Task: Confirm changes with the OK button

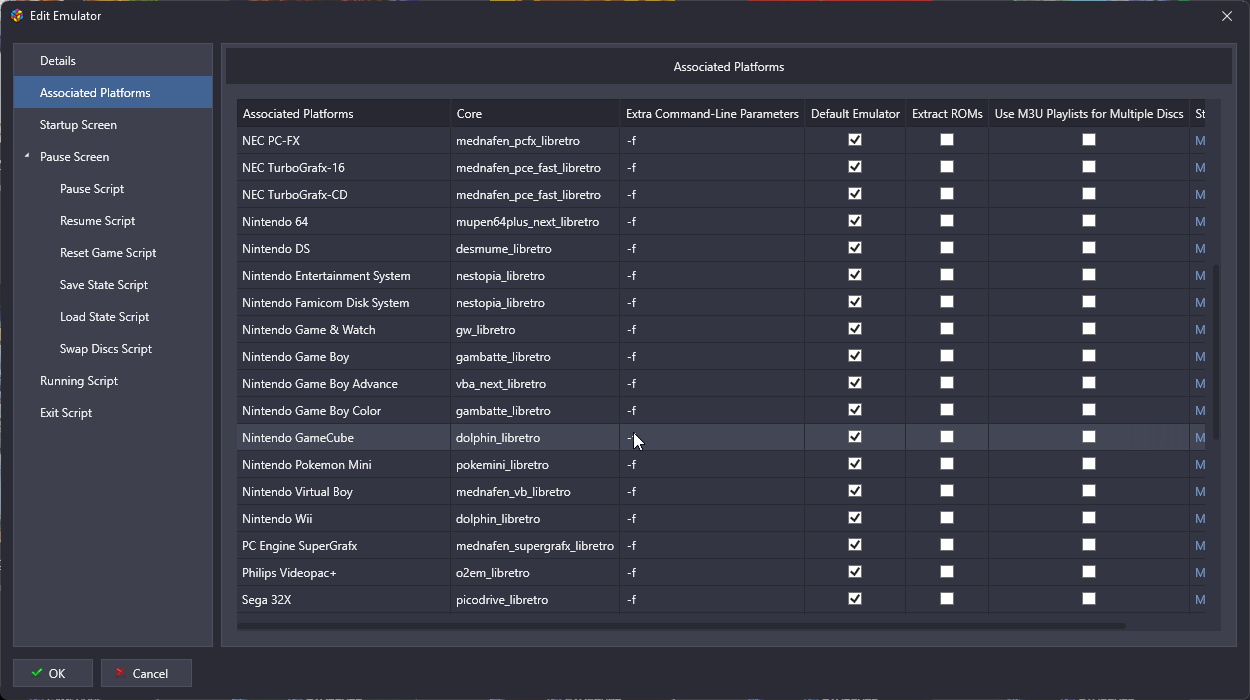Action: pyautogui.click(x=53, y=673)
